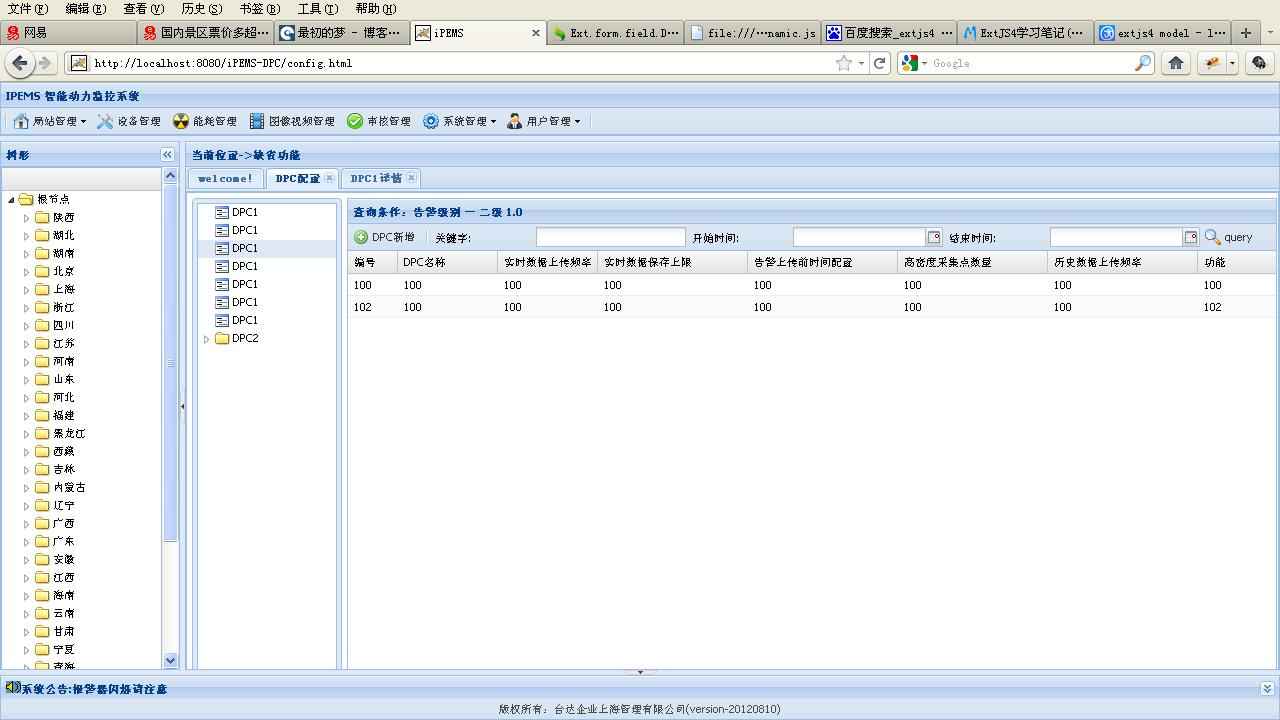This screenshot has height=720, width=1280.
Task: Click the 设备管理 wrench icon
Action: tap(105, 121)
